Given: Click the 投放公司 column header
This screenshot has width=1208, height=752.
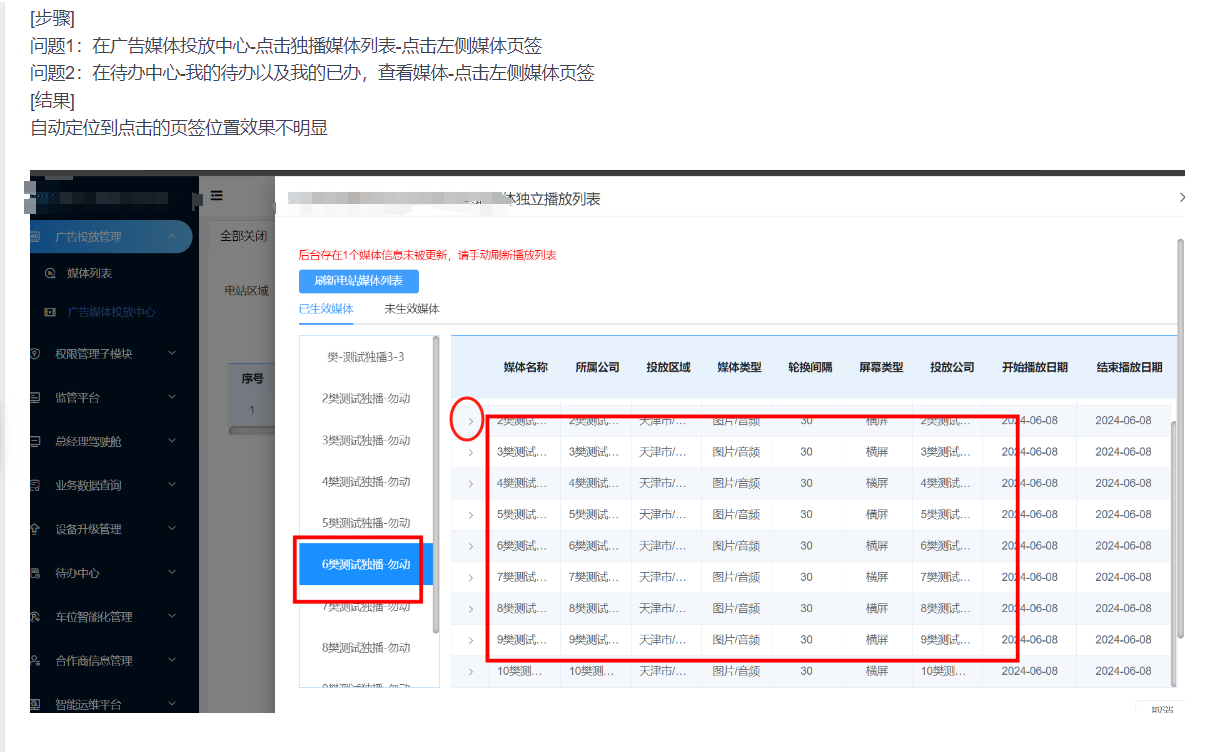Looking at the screenshot, I should [952, 367].
